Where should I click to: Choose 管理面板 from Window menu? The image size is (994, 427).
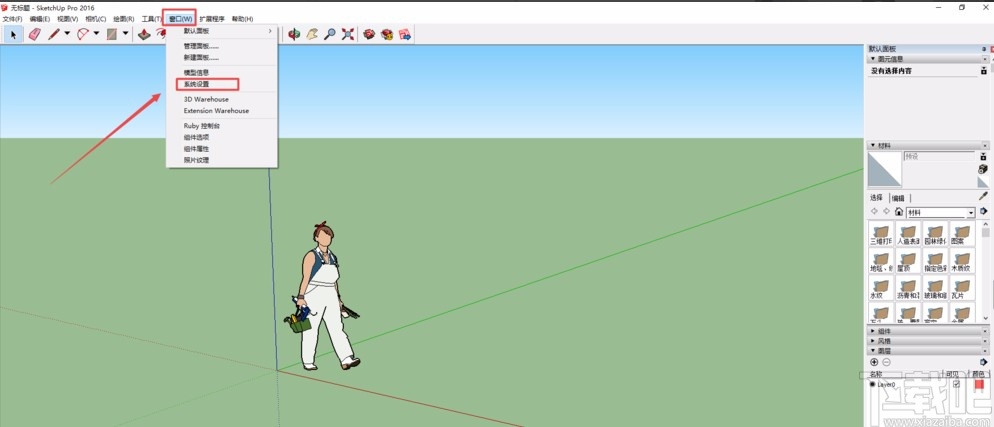click(222, 46)
